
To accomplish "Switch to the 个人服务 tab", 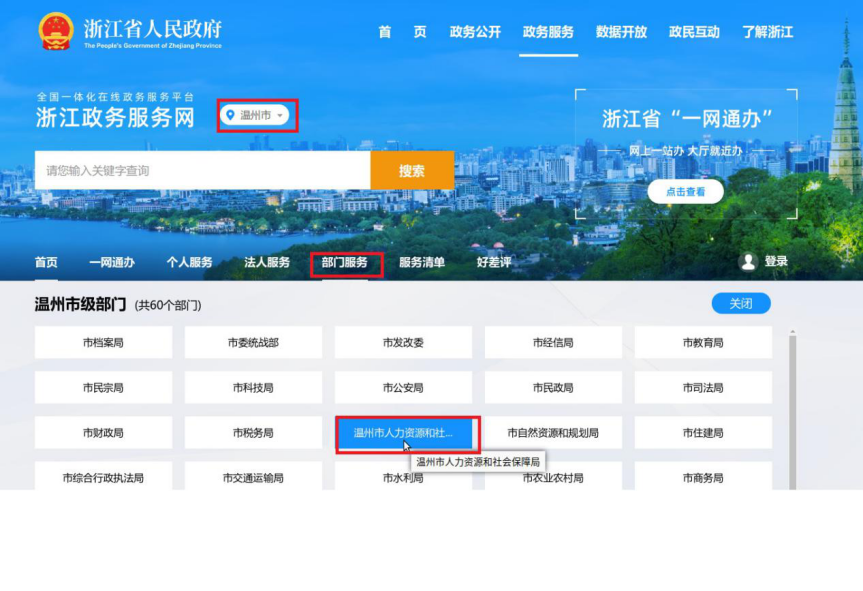I will (x=189, y=263).
